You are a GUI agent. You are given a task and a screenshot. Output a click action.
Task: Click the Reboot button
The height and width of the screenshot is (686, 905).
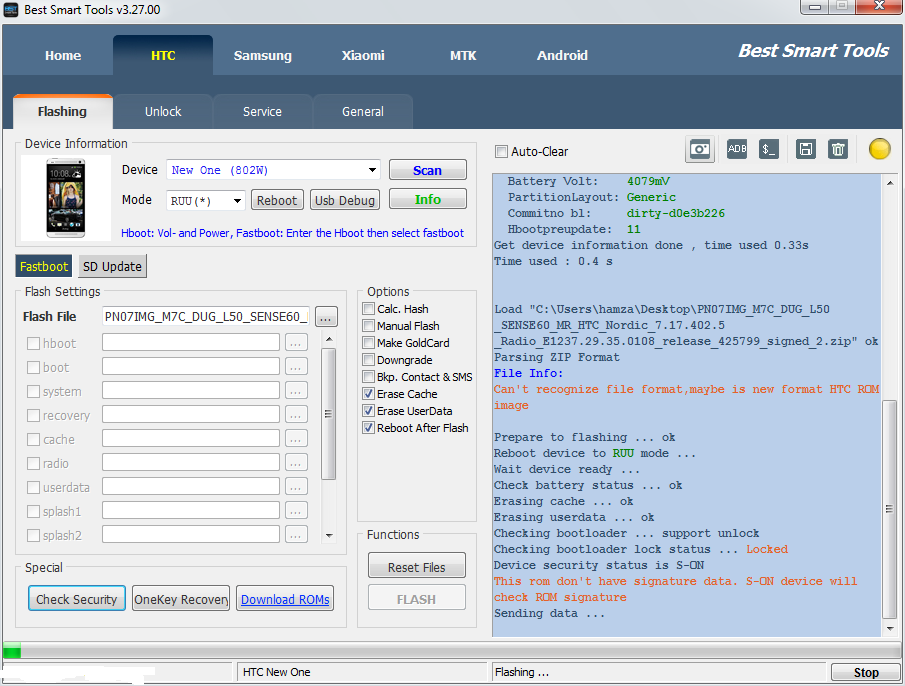(x=276, y=200)
